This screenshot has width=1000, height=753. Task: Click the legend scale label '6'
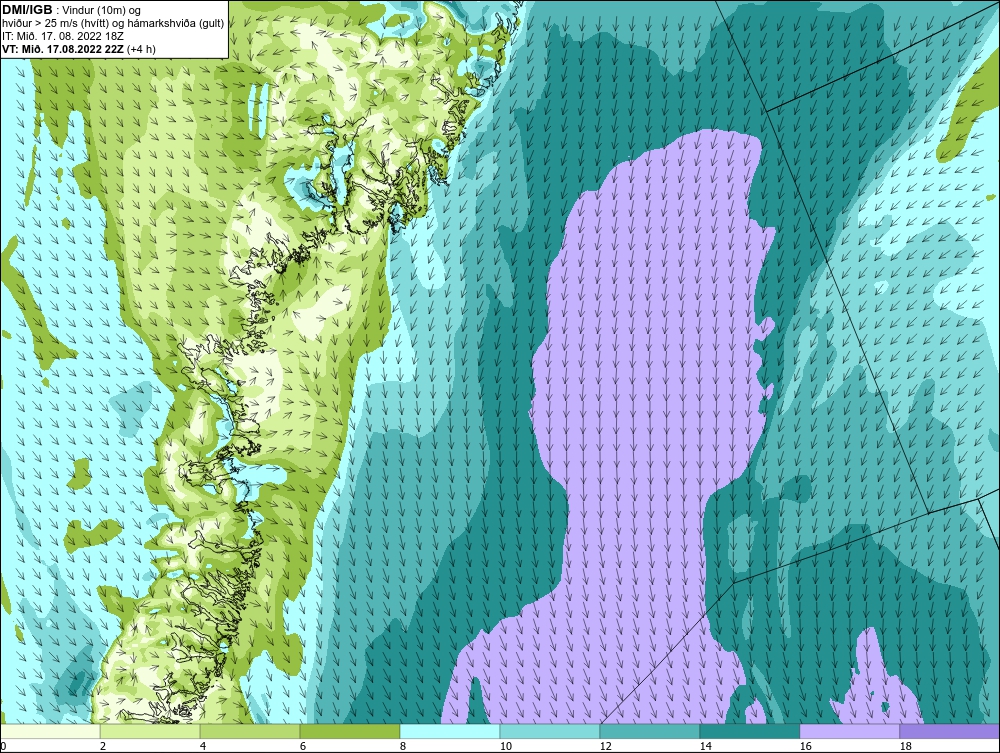(x=303, y=746)
